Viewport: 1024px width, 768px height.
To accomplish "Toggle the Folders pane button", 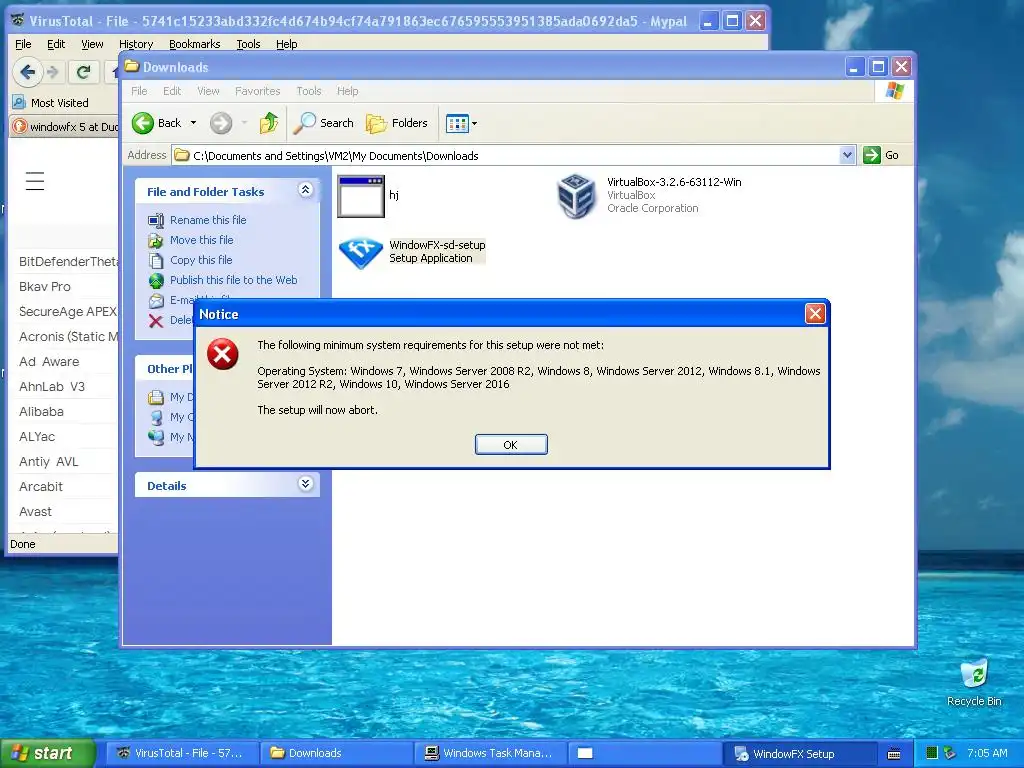I will 396,123.
